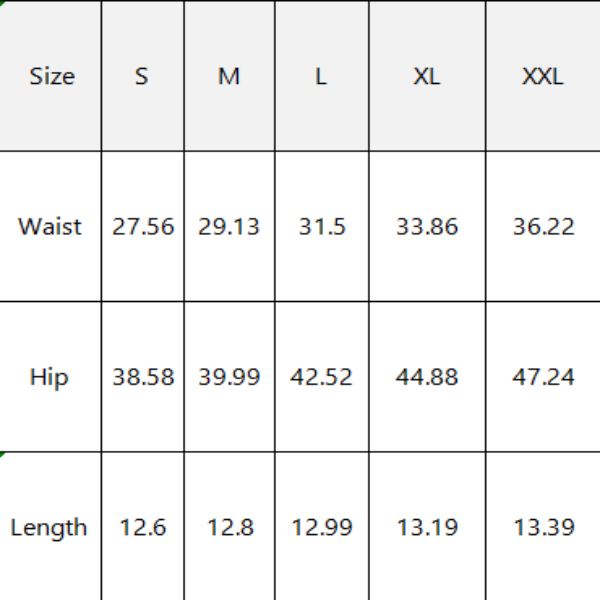Click the 42.52 hip cell
The height and width of the screenshot is (600, 600).
click(x=321, y=377)
